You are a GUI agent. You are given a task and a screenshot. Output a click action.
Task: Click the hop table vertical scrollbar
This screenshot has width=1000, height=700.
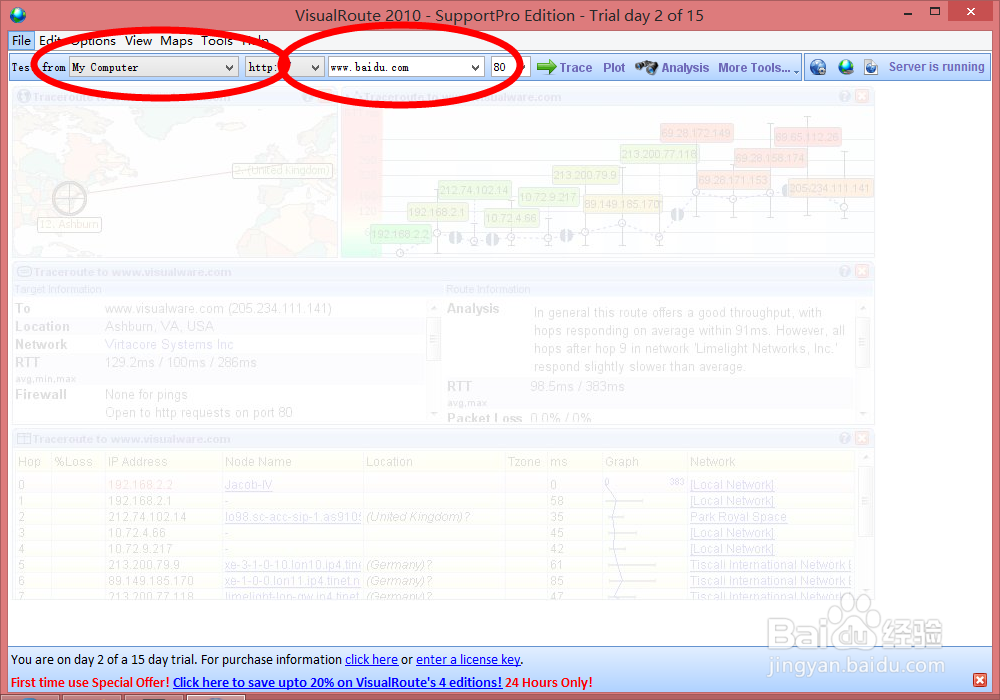(865, 500)
